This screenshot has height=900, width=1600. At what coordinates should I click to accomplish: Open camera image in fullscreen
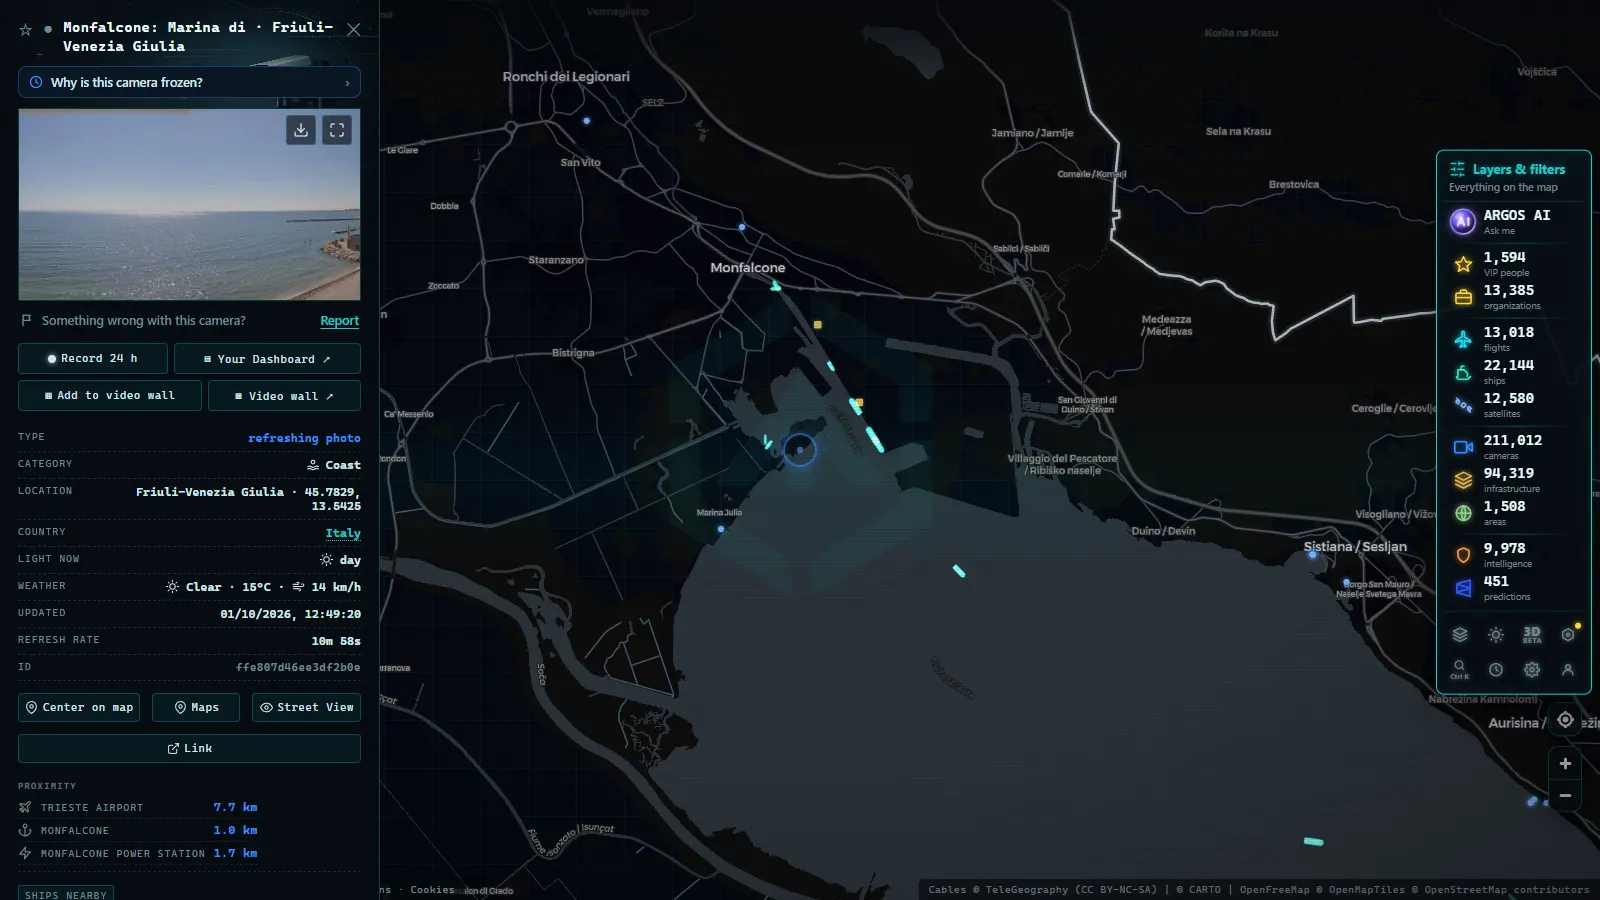coord(337,130)
